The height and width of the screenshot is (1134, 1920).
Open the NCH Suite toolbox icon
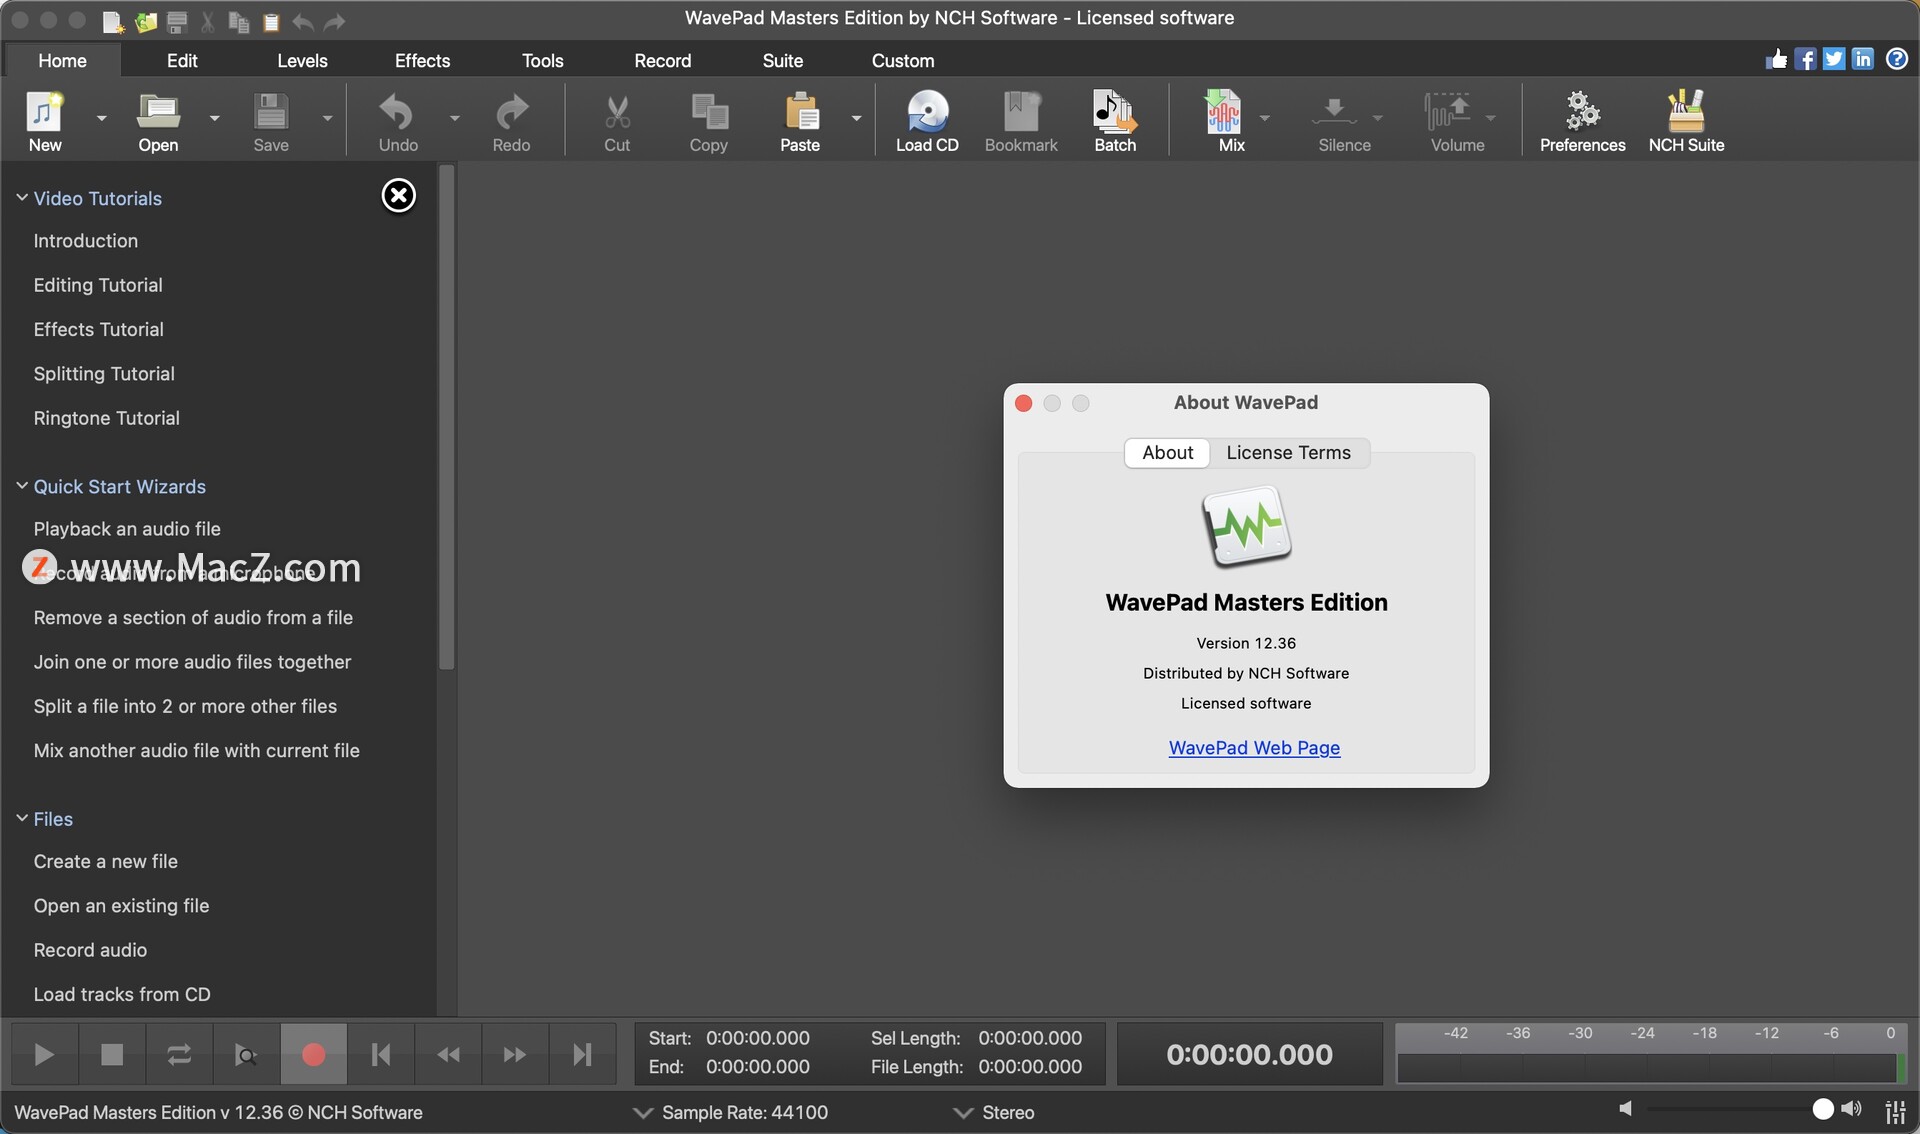click(x=1686, y=112)
